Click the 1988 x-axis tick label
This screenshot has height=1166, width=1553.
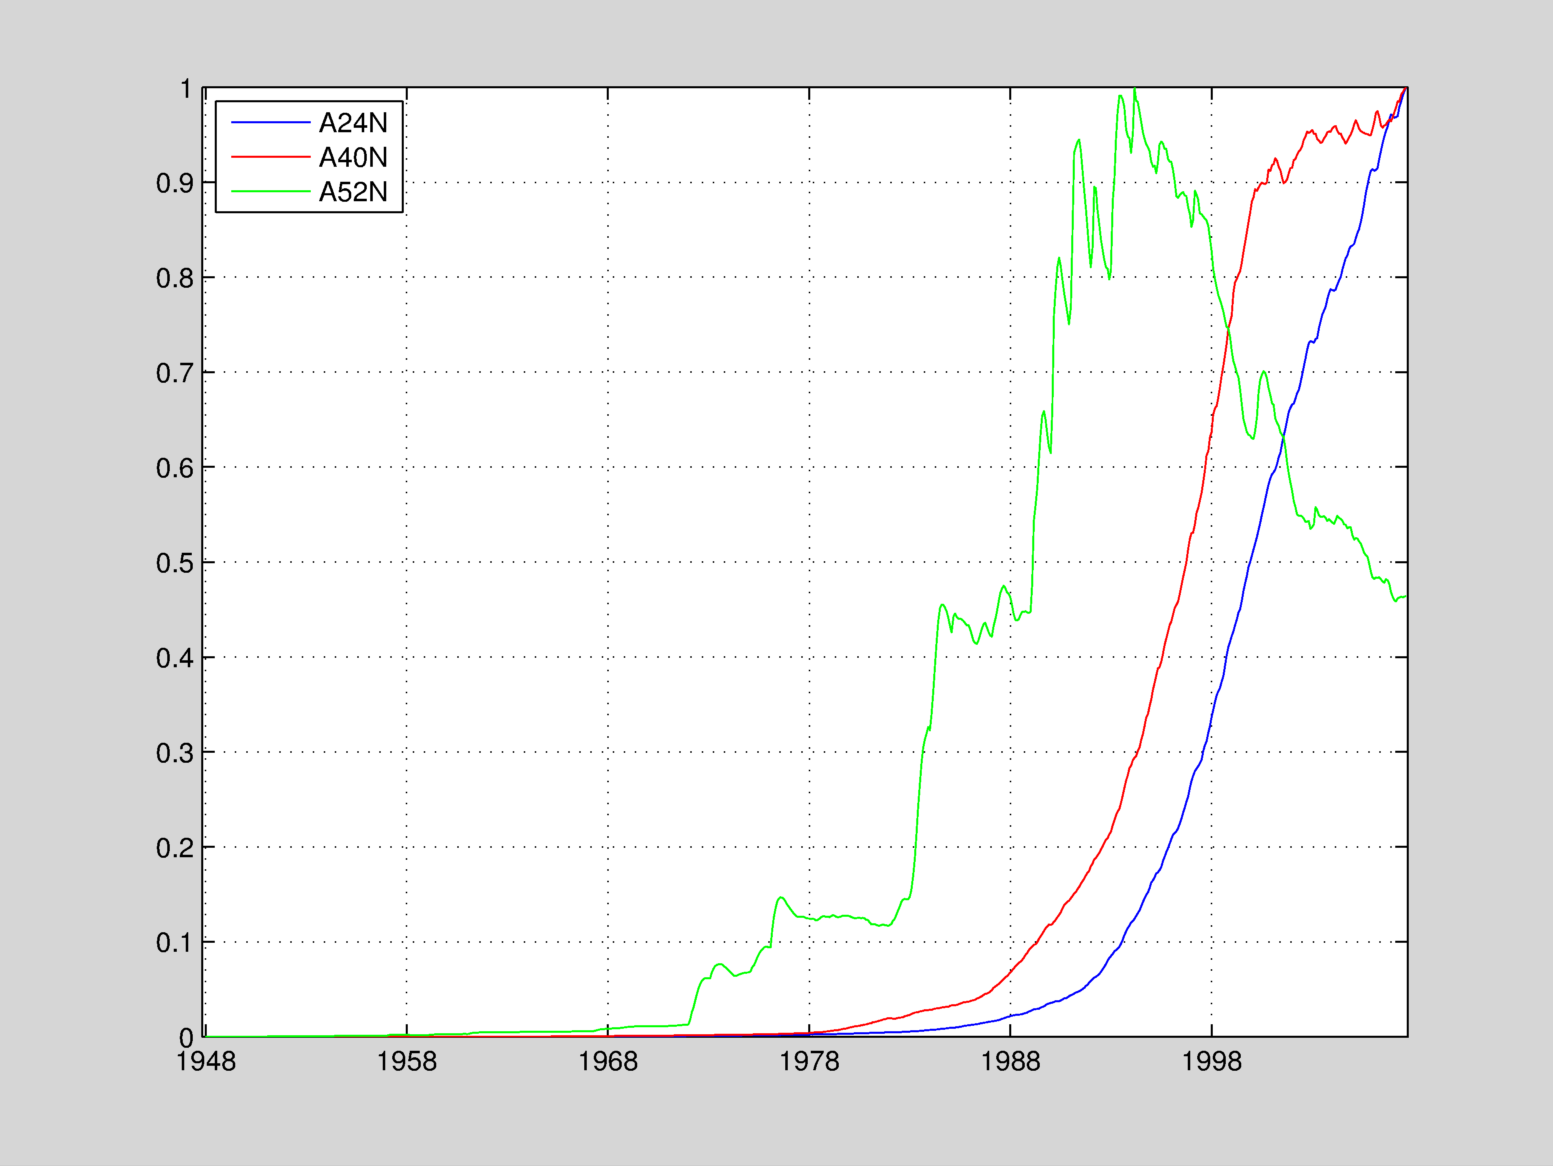pos(1010,1062)
